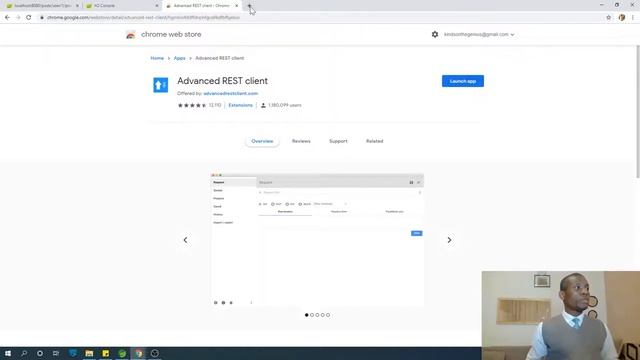
Task: Click the address bar URL
Action: click(143, 17)
